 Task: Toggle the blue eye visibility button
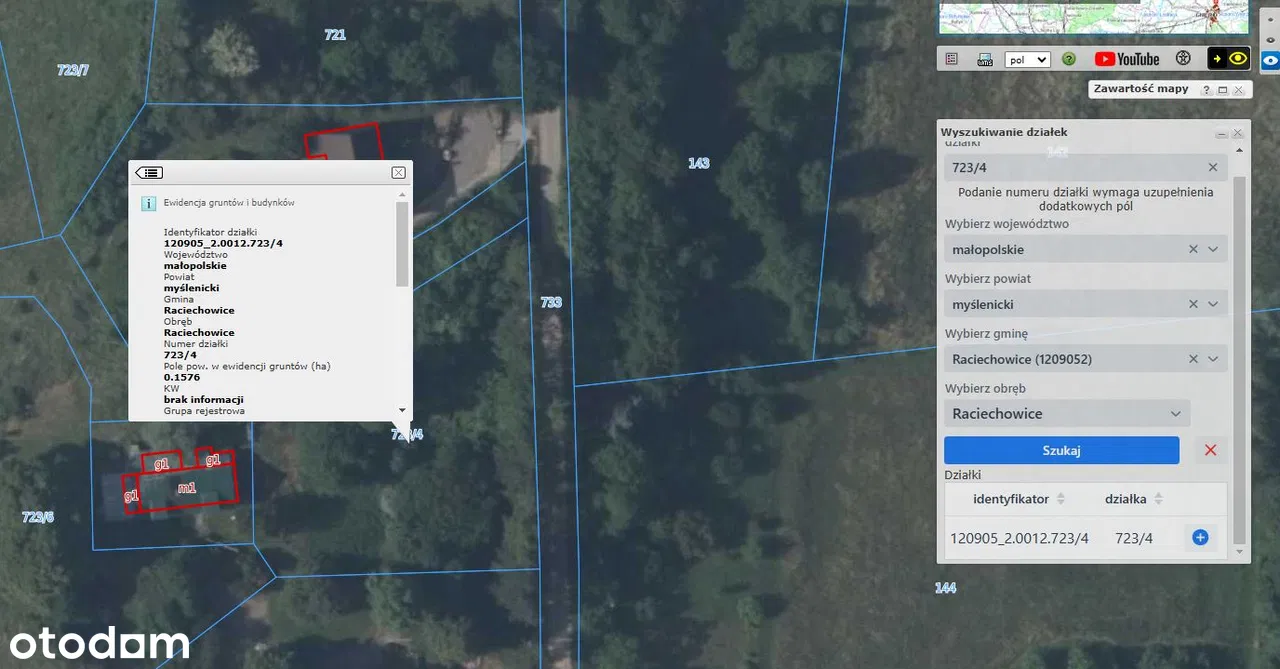pyautogui.click(x=1270, y=59)
